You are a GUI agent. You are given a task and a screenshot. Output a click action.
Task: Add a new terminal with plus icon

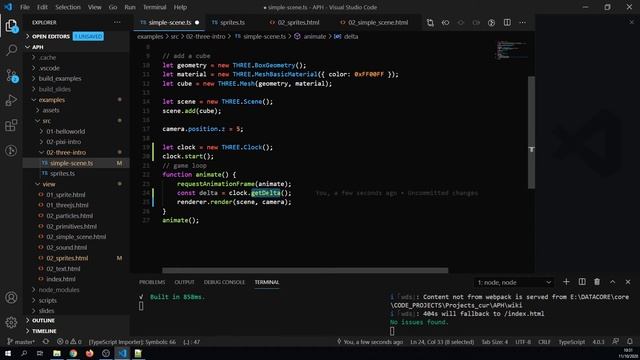(x=566, y=282)
